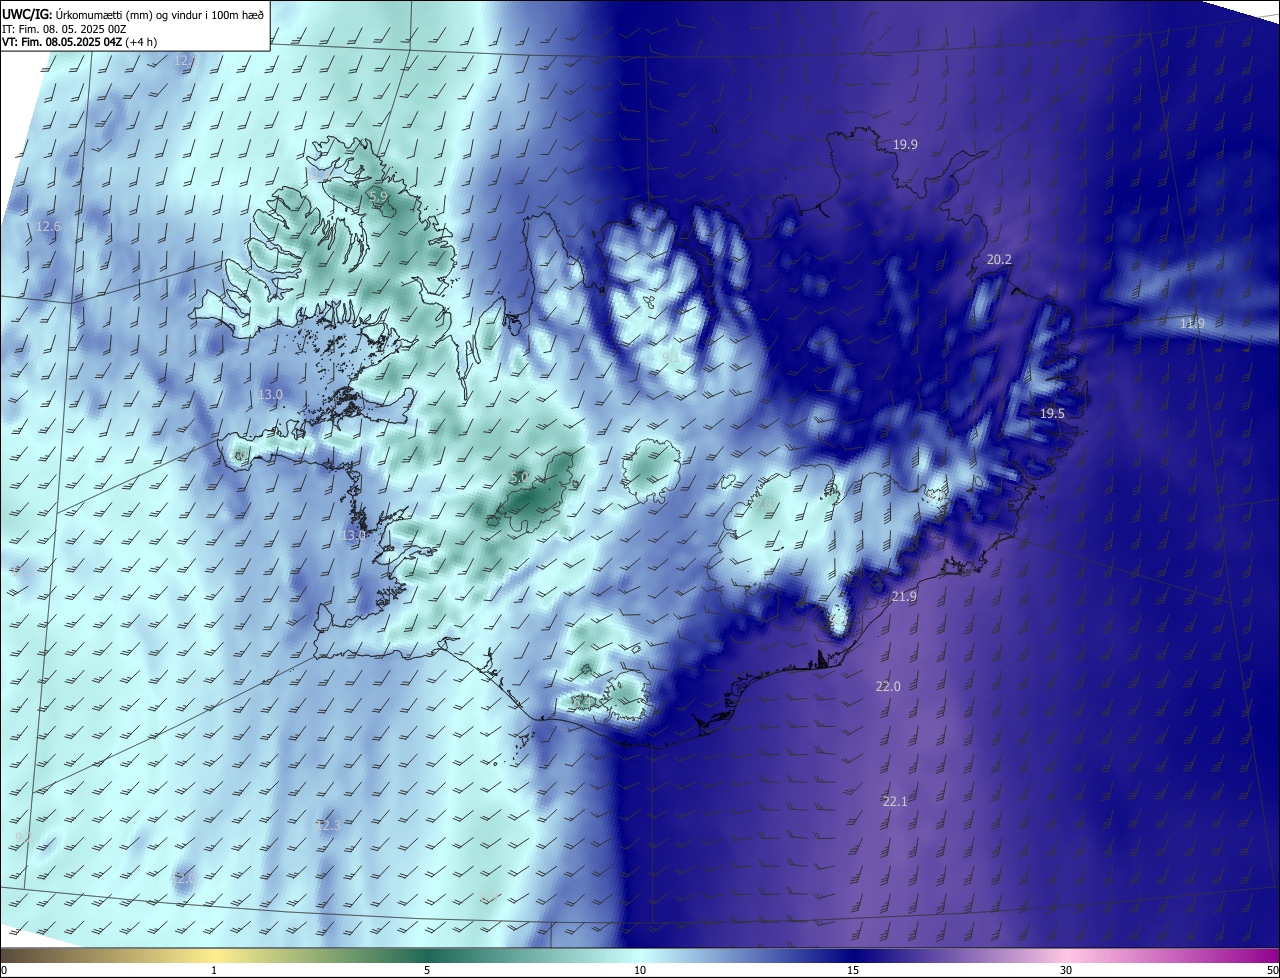Select the VT: Fim. 08.05.2025 04Z line
Screen dimensions: 1280x978
79,42
